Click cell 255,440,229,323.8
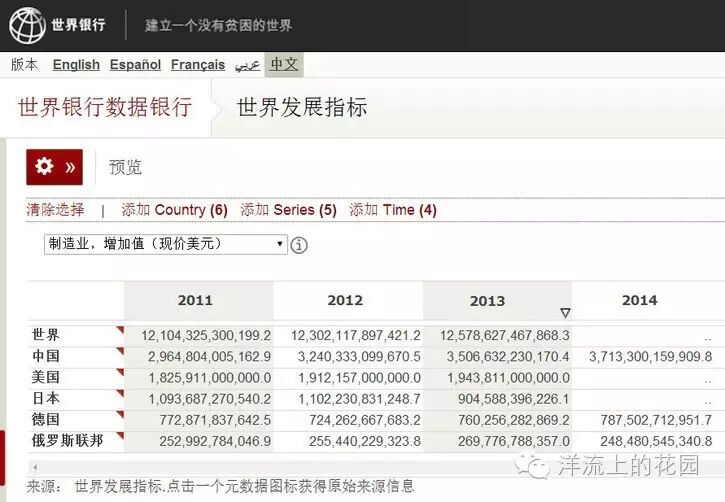Screen dimensions: 725x502 (365, 441)
